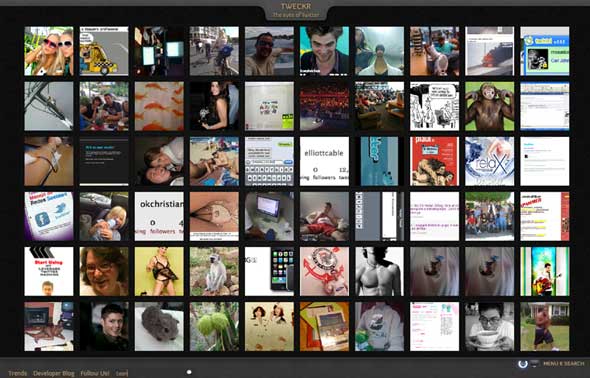Open the yellow taxi cartoon thumbnail
Image resolution: width=590 pixels, height=378 pixels.
click(x=104, y=51)
